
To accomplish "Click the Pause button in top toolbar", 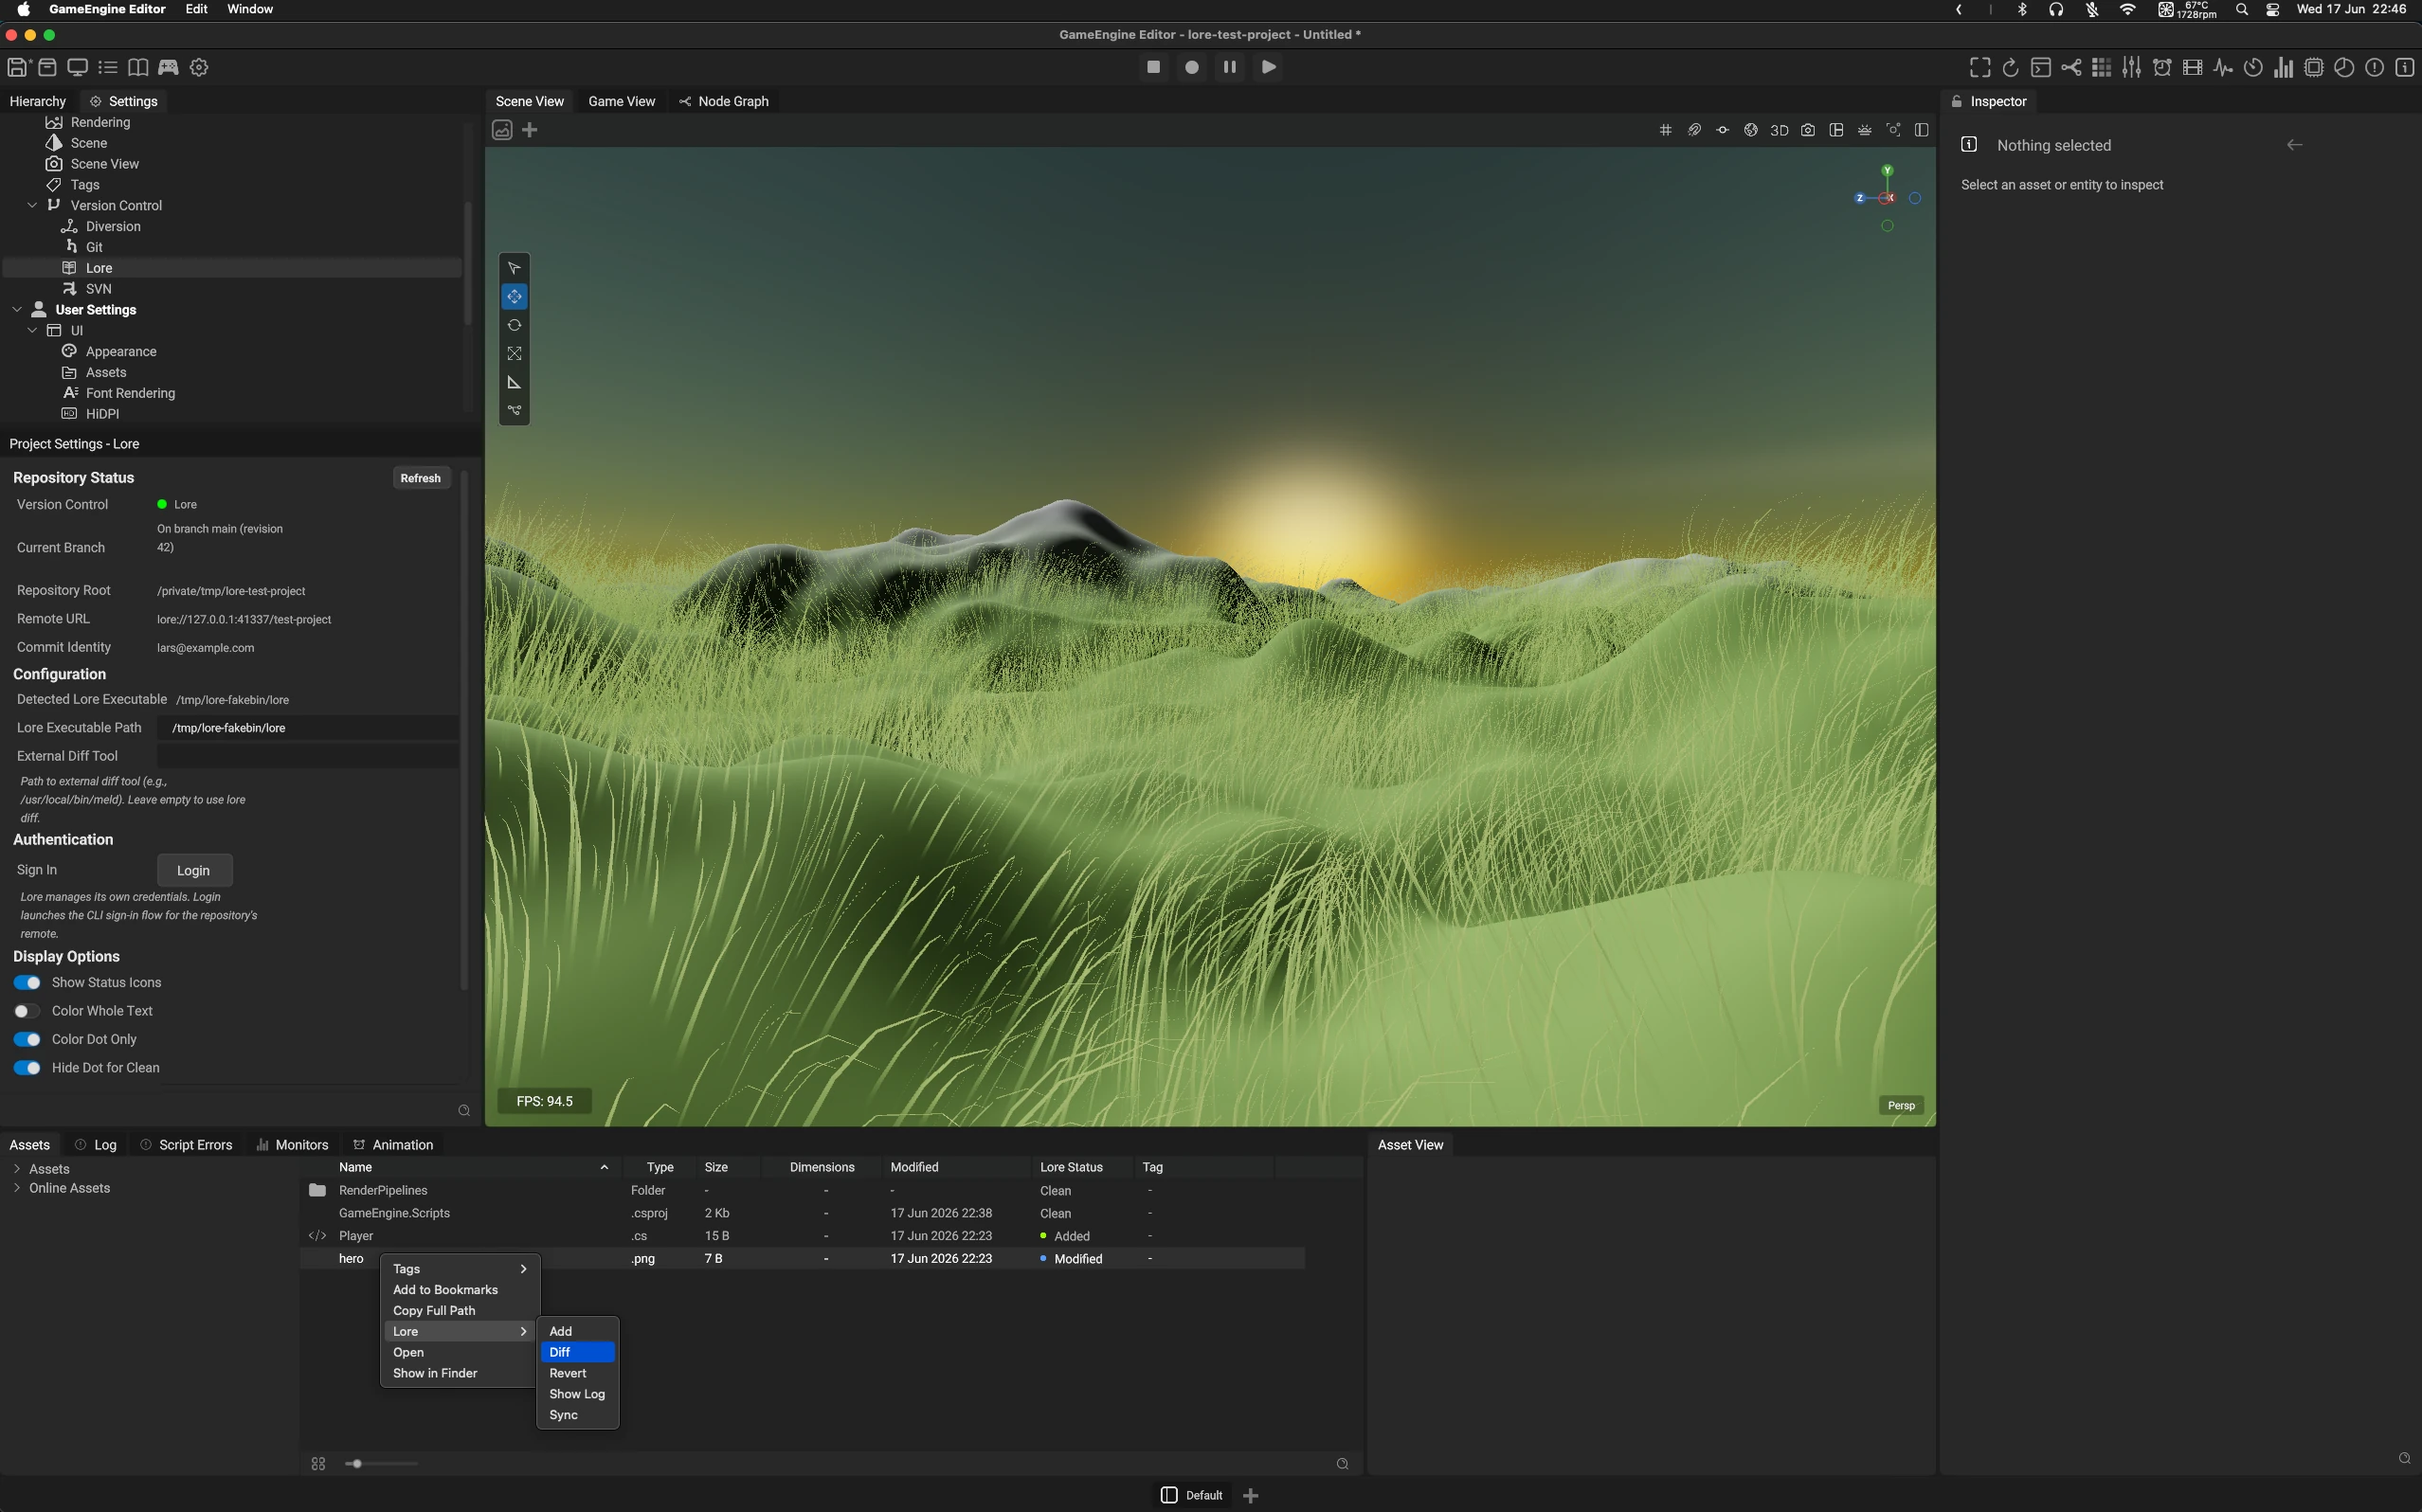I will pyautogui.click(x=1230, y=67).
